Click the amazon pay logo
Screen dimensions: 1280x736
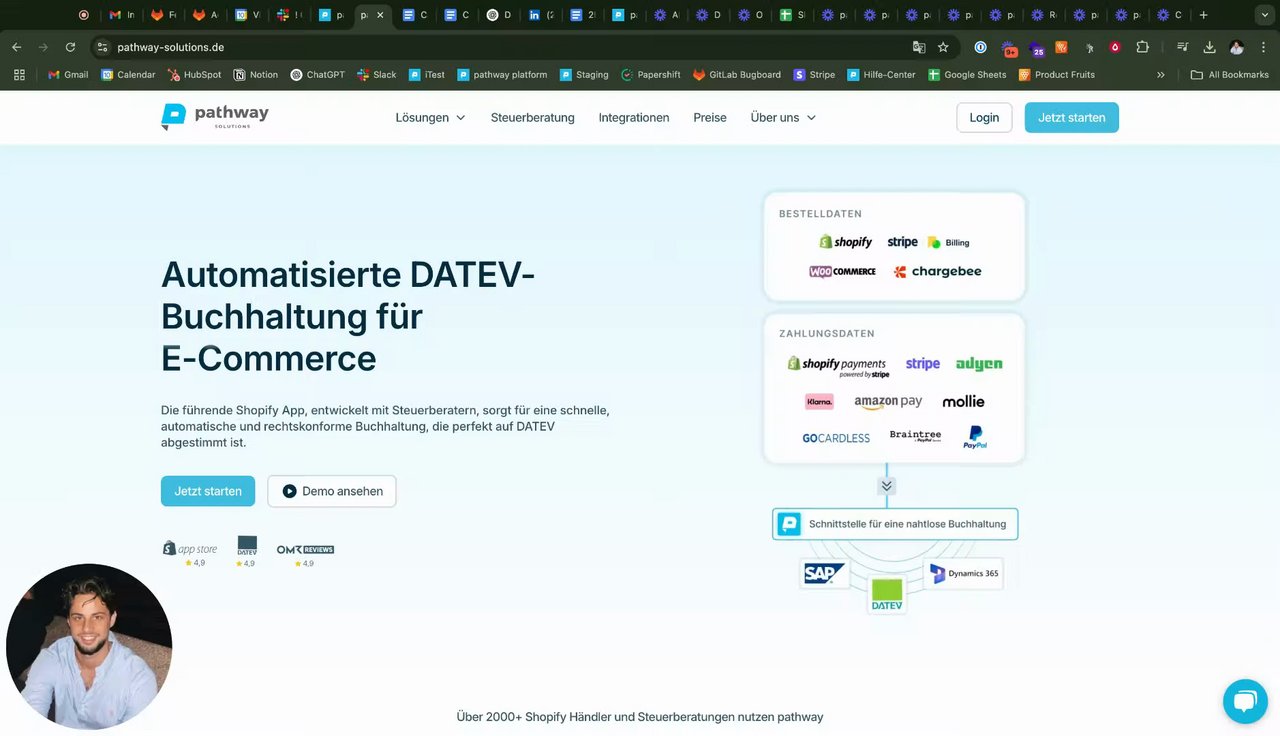pos(888,402)
